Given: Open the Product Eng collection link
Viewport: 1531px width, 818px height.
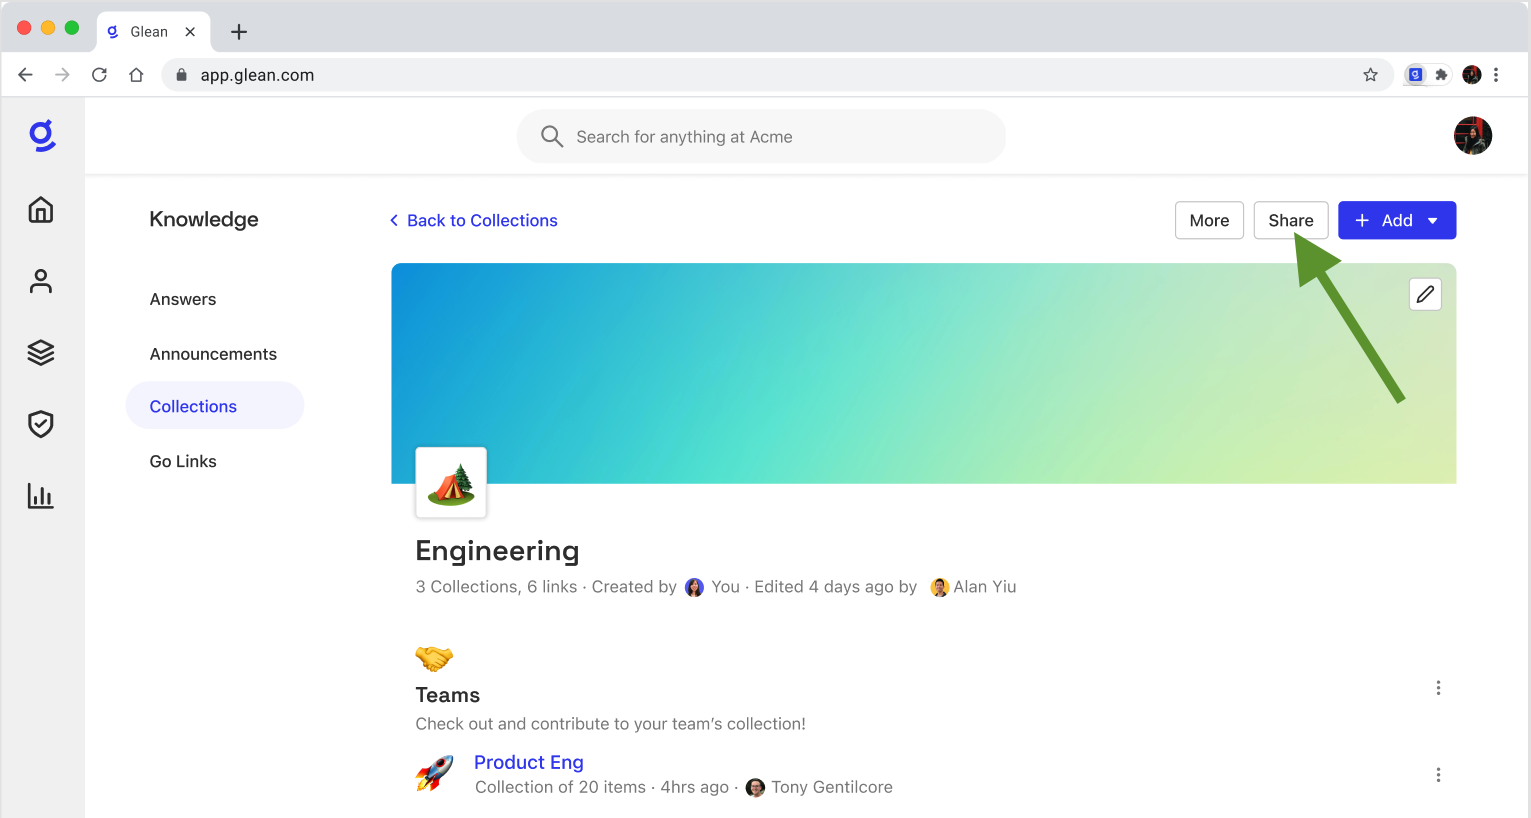Looking at the screenshot, I should (528, 762).
